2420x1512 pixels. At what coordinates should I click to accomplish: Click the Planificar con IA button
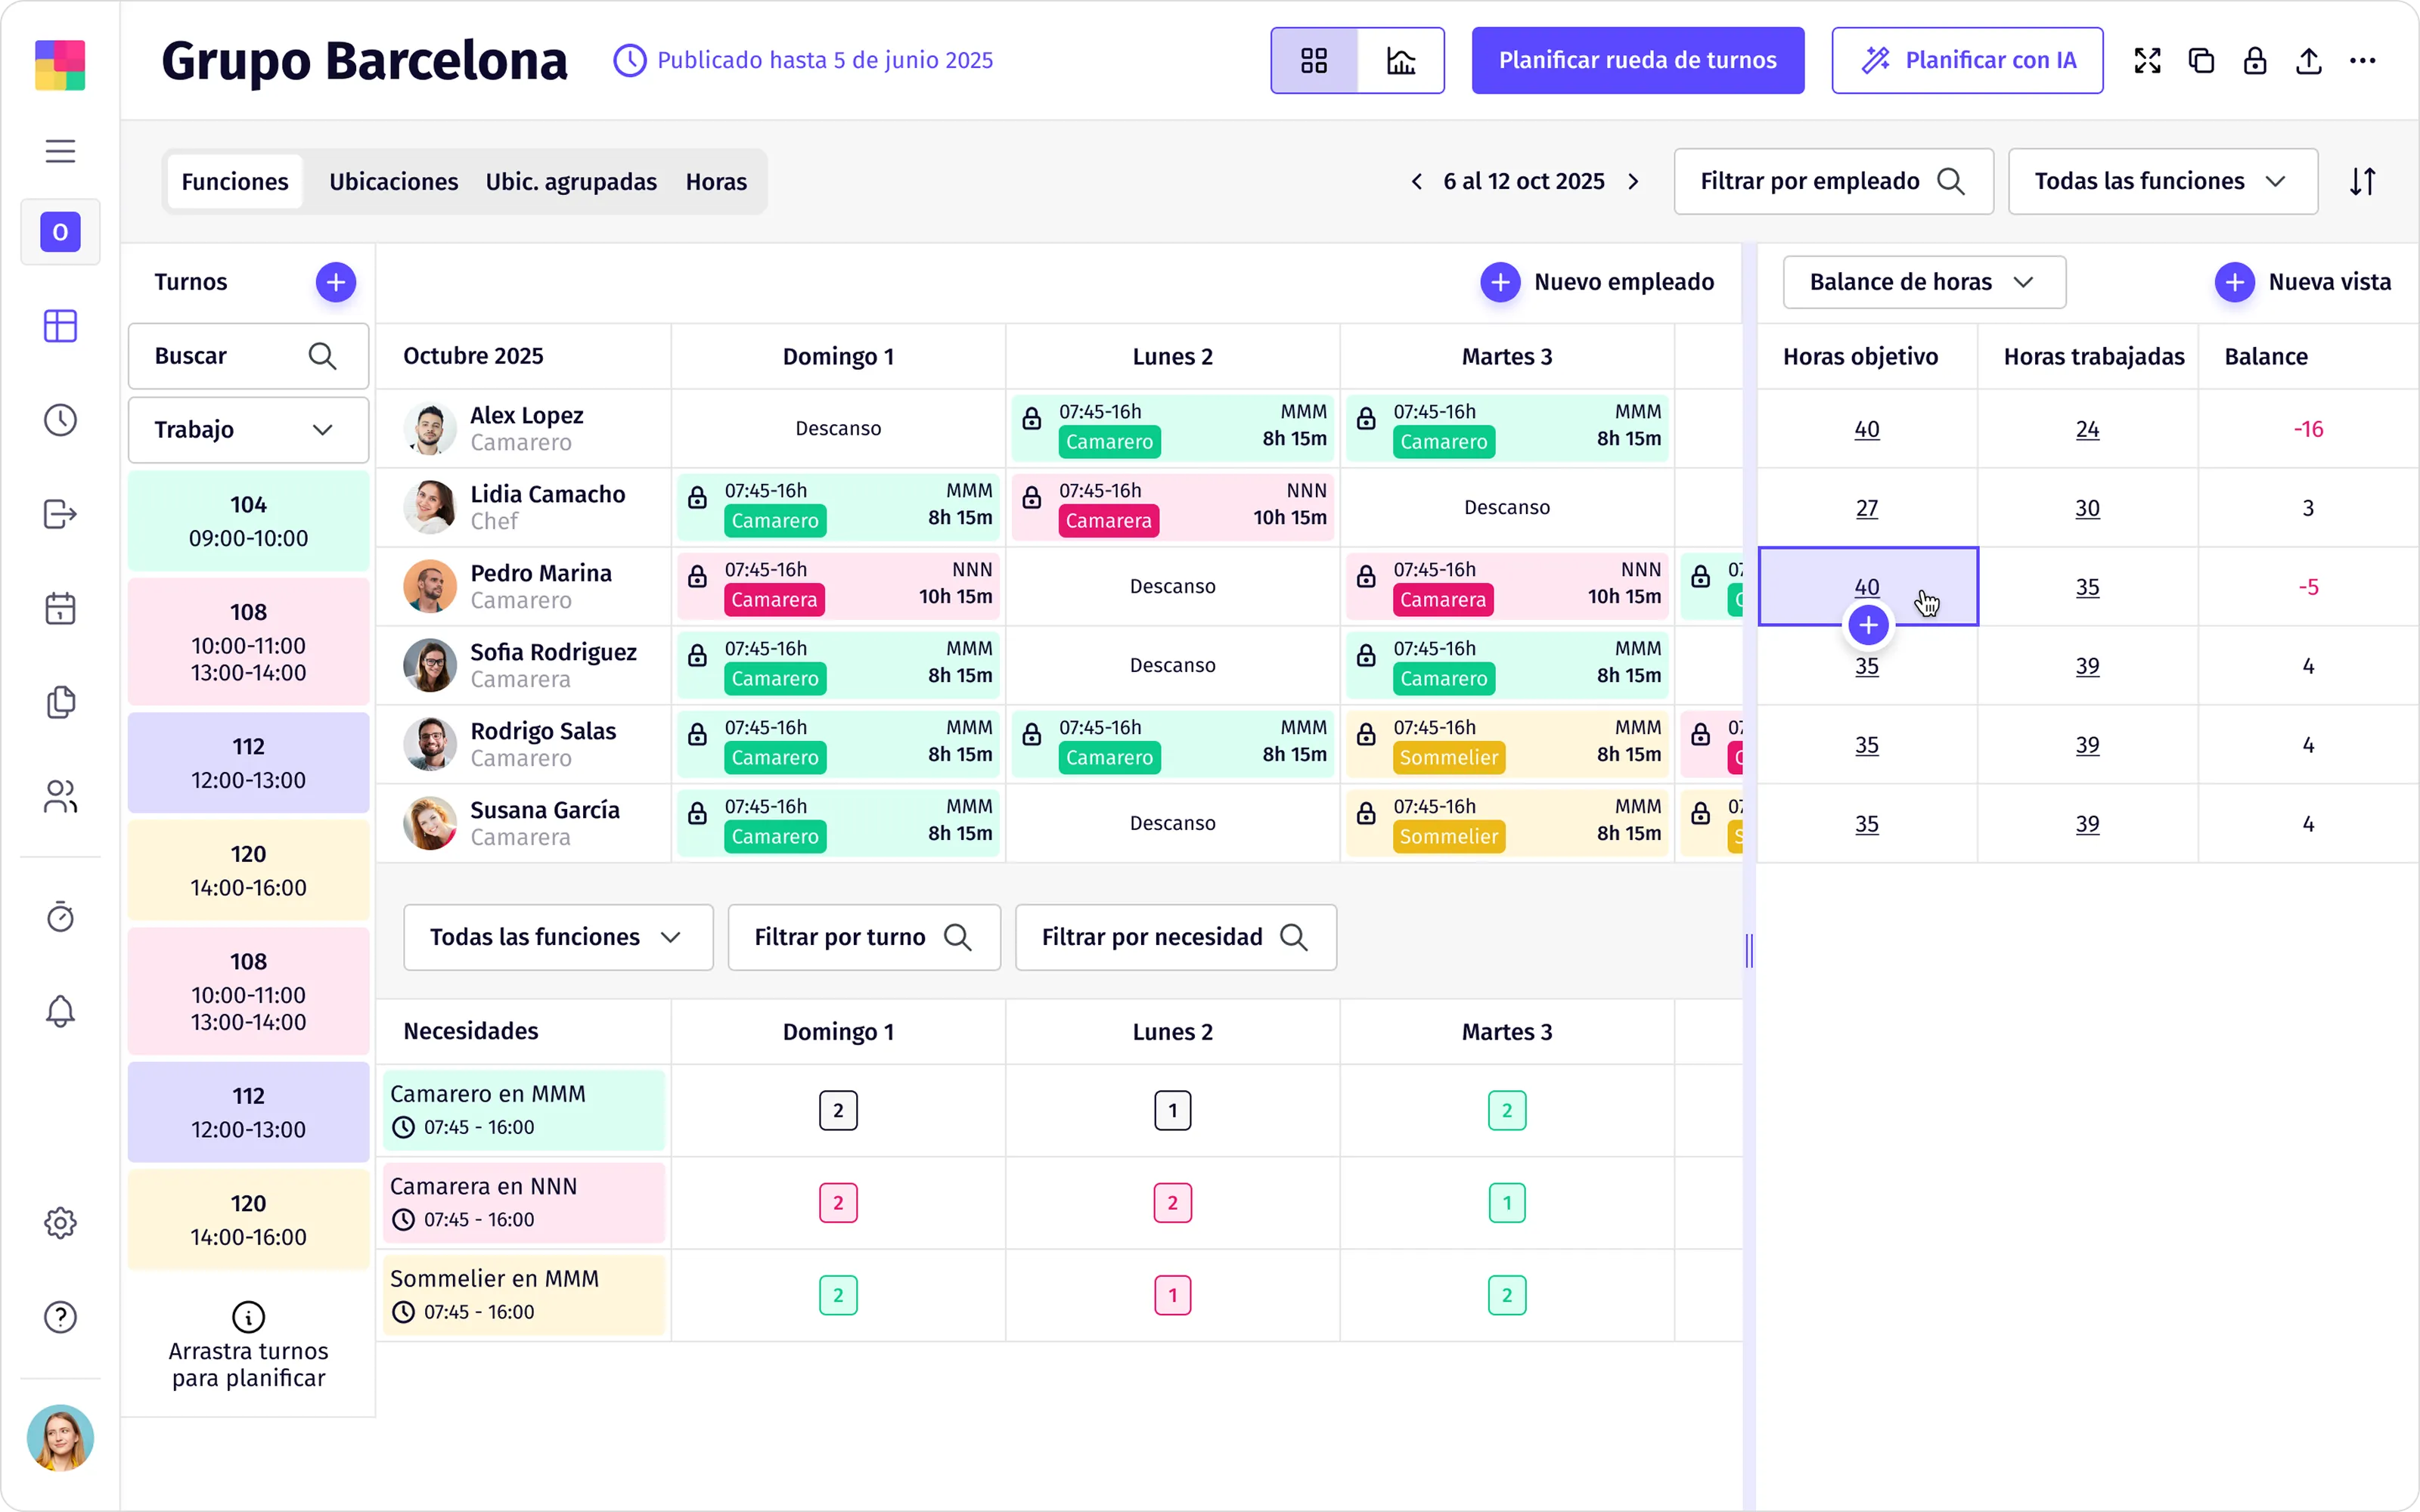(1967, 61)
